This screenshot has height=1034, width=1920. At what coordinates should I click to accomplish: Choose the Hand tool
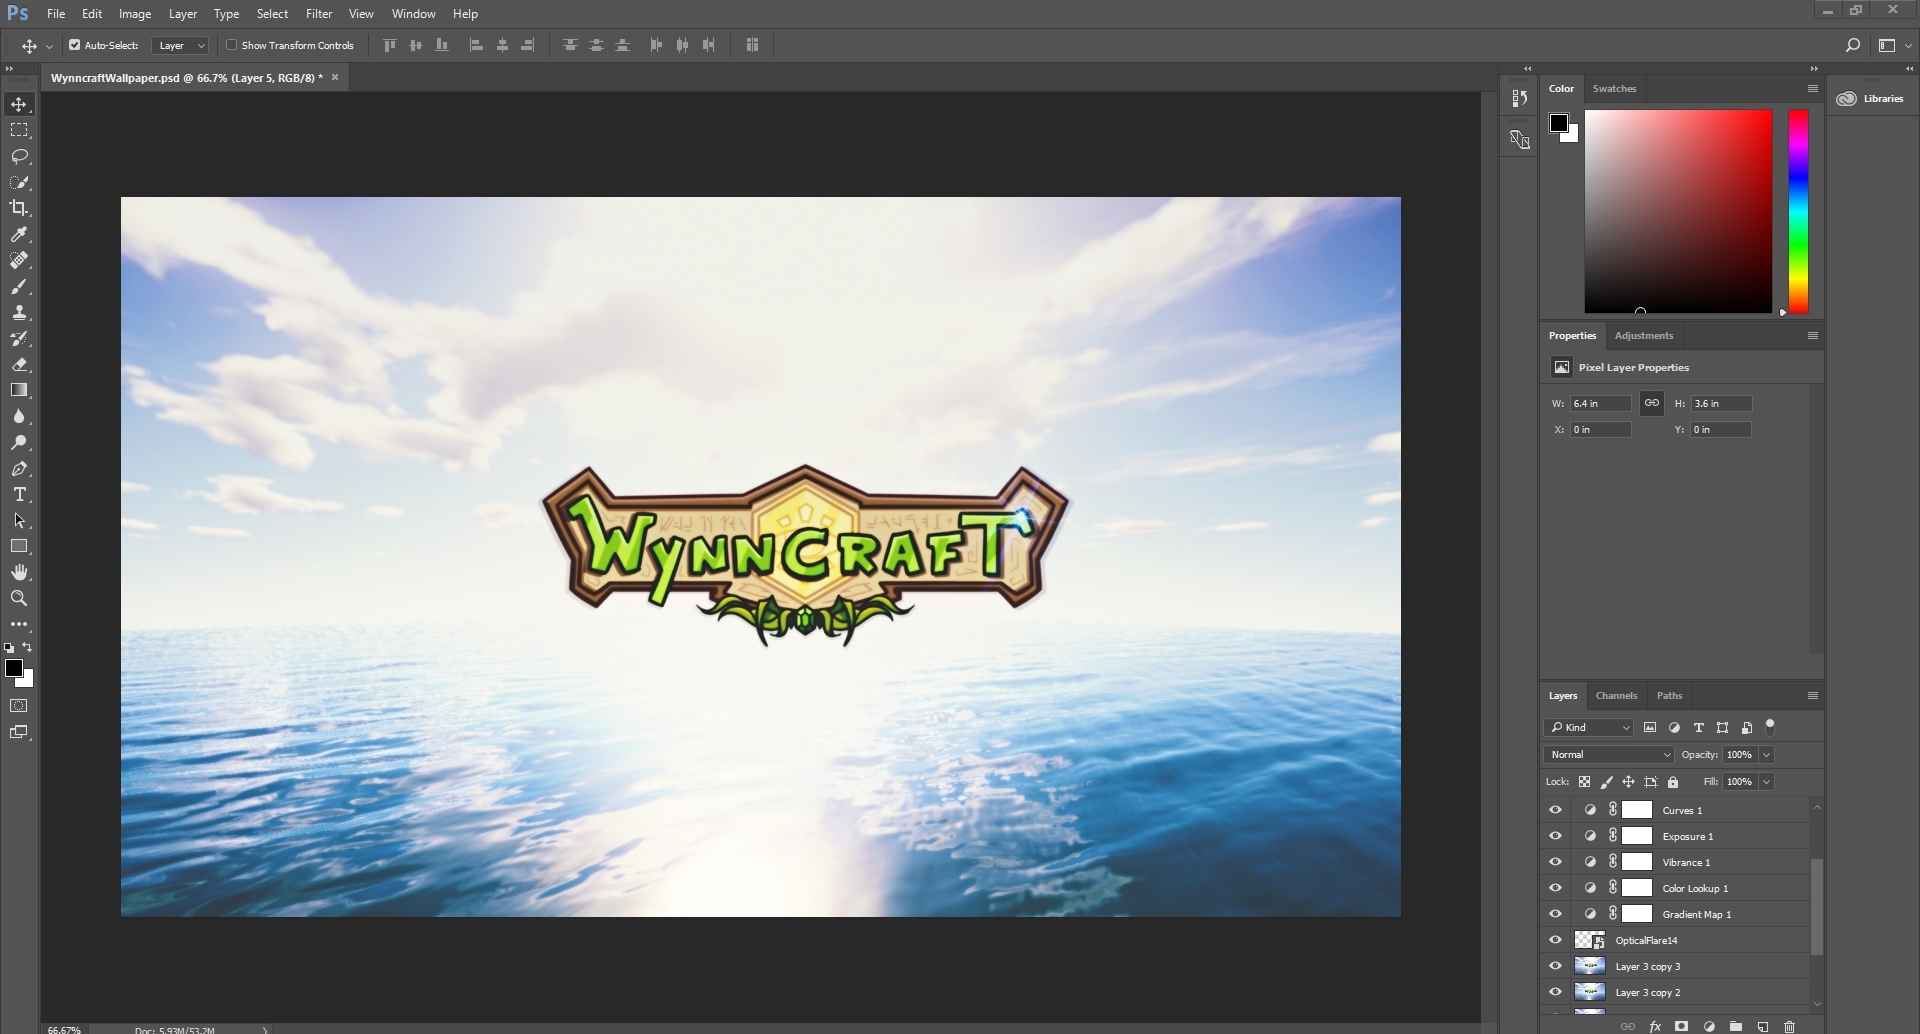pos(19,572)
